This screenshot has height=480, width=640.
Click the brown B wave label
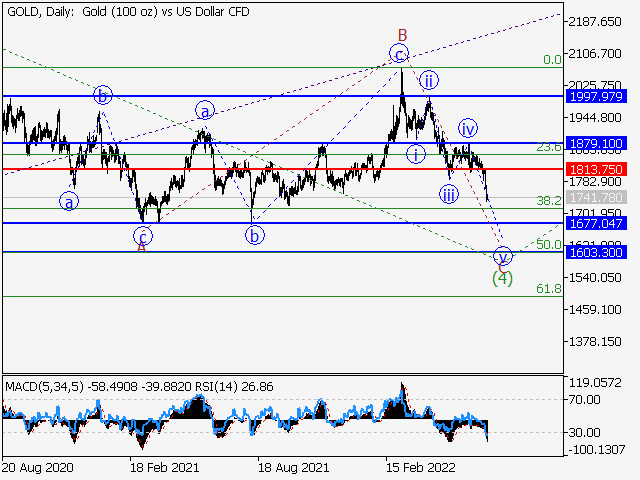click(x=402, y=34)
